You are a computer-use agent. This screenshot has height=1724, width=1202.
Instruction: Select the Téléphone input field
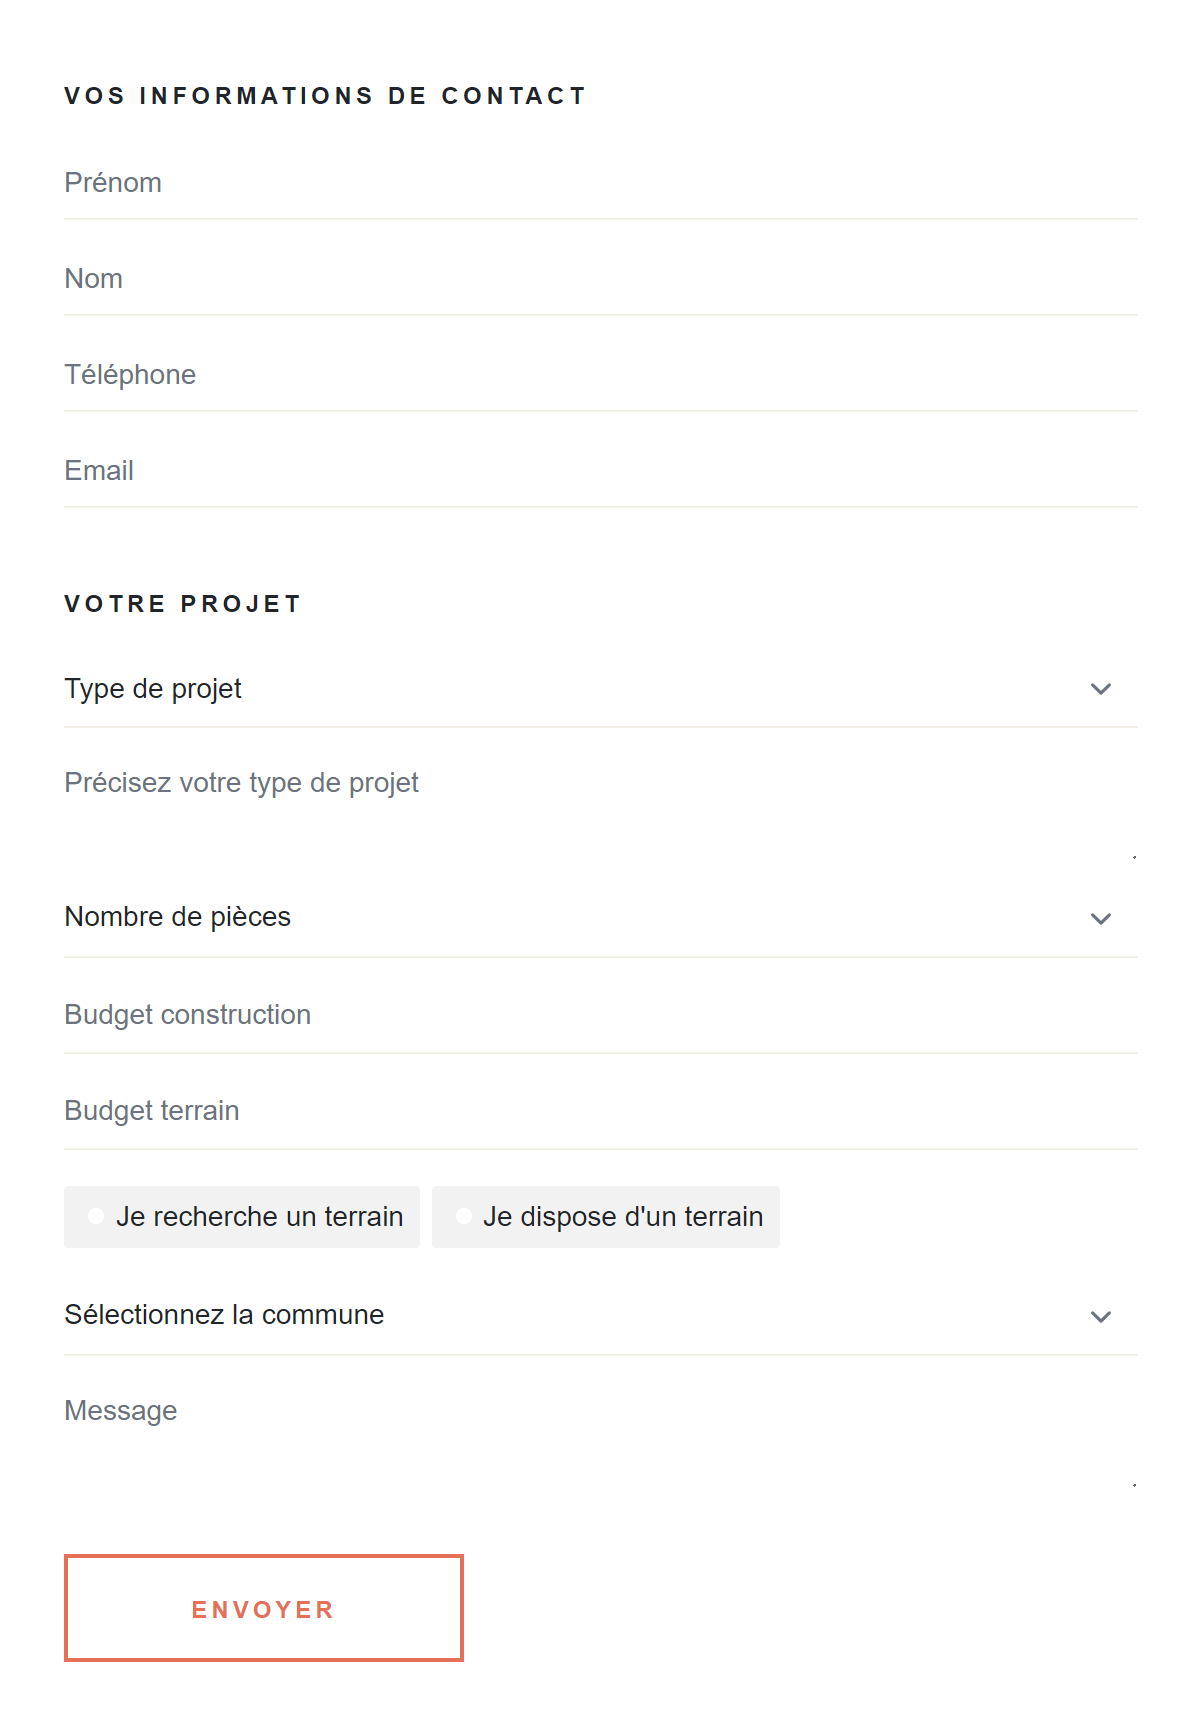click(600, 376)
